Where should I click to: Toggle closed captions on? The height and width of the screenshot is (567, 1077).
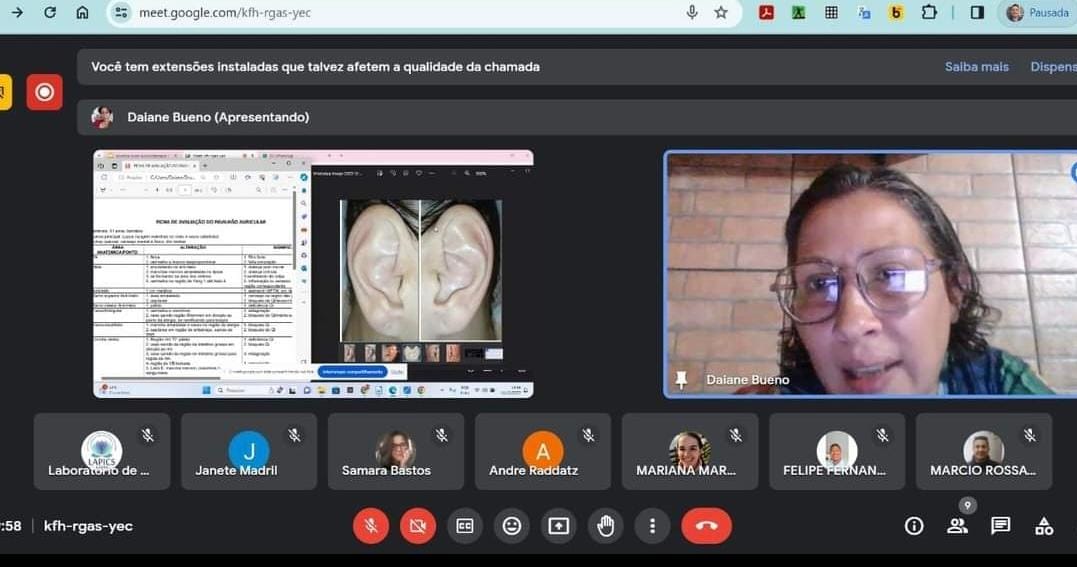click(464, 526)
